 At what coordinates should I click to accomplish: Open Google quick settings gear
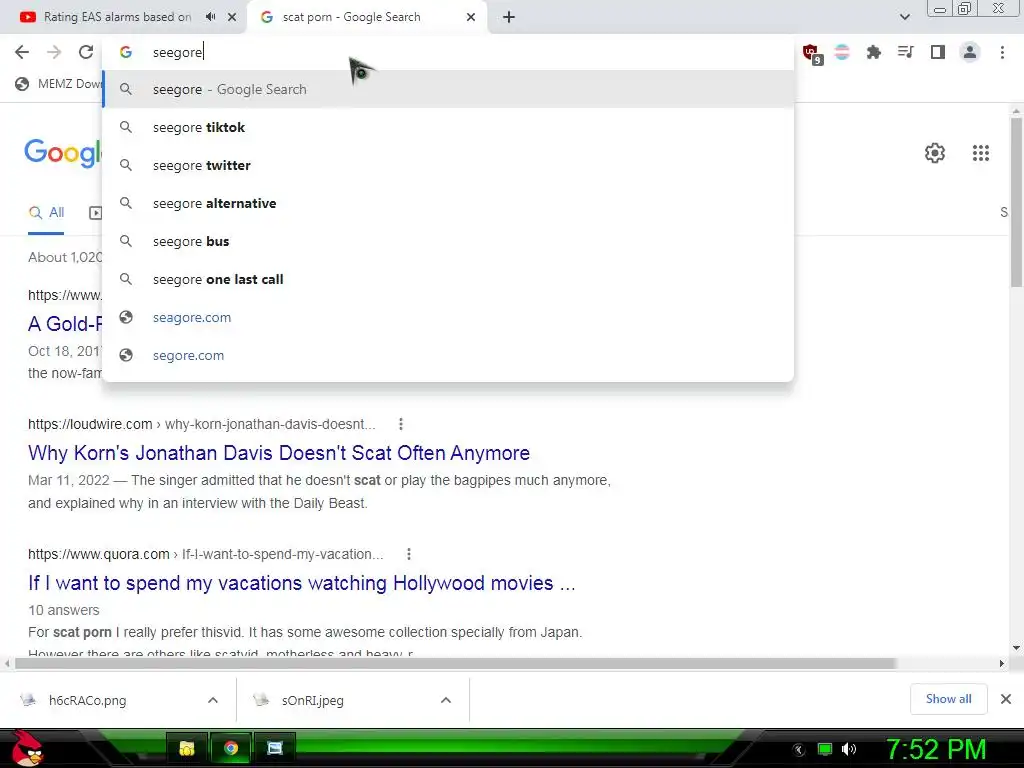click(x=935, y=153)
